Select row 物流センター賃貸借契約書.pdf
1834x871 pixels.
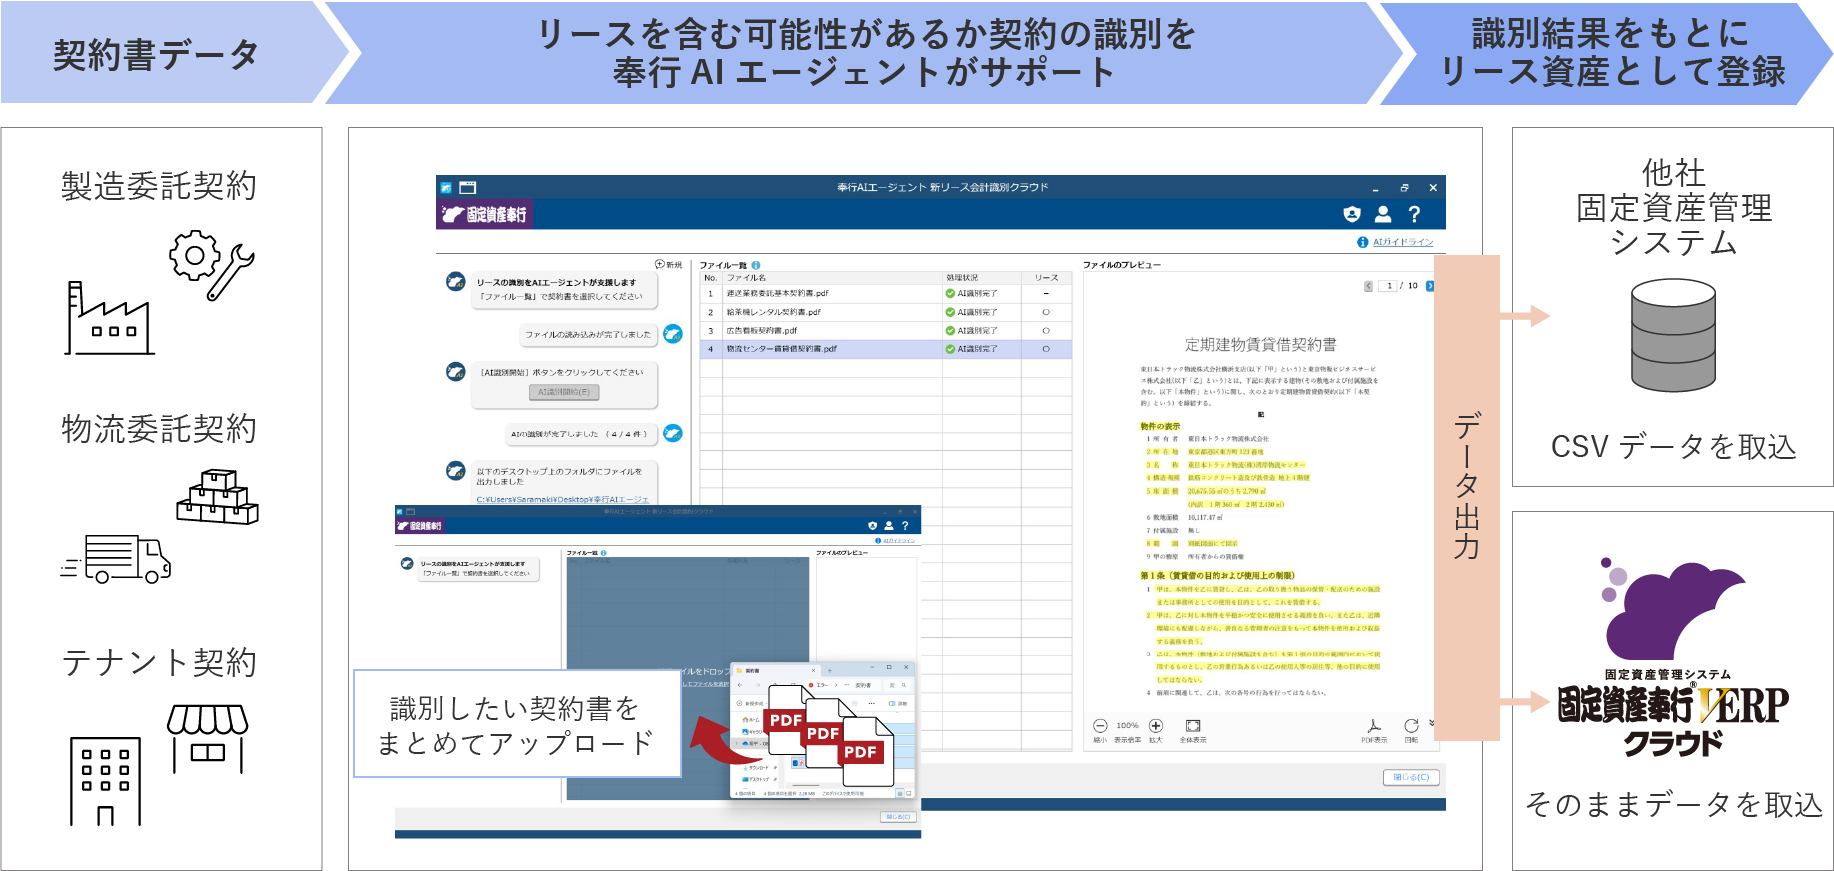pyautogui.click(x=885, y=349)
